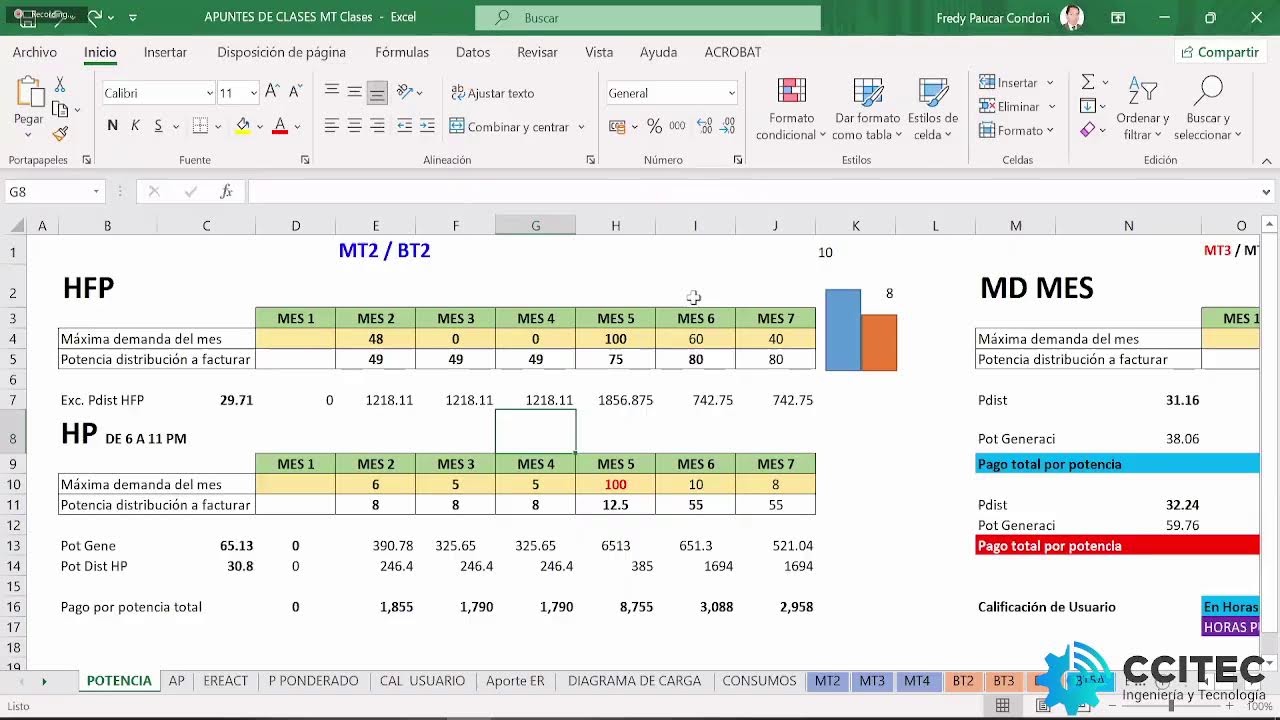
Task: Open the DIAGRAMA DE CARGA sheet tab
Action: tap(634, 681)
